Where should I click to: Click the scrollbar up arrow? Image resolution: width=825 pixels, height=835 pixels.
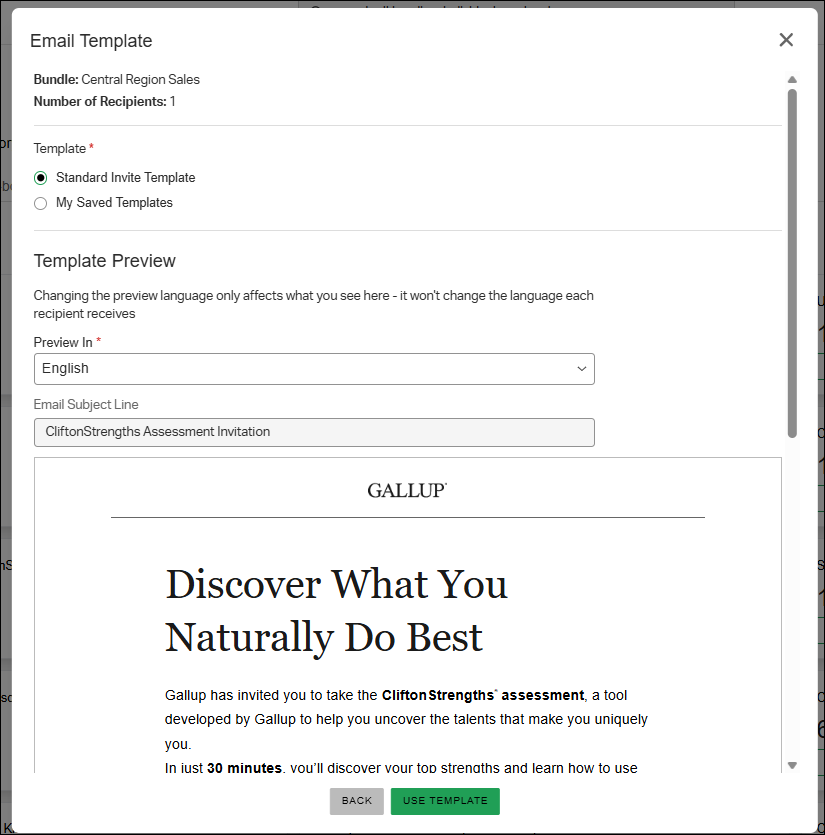792,80
